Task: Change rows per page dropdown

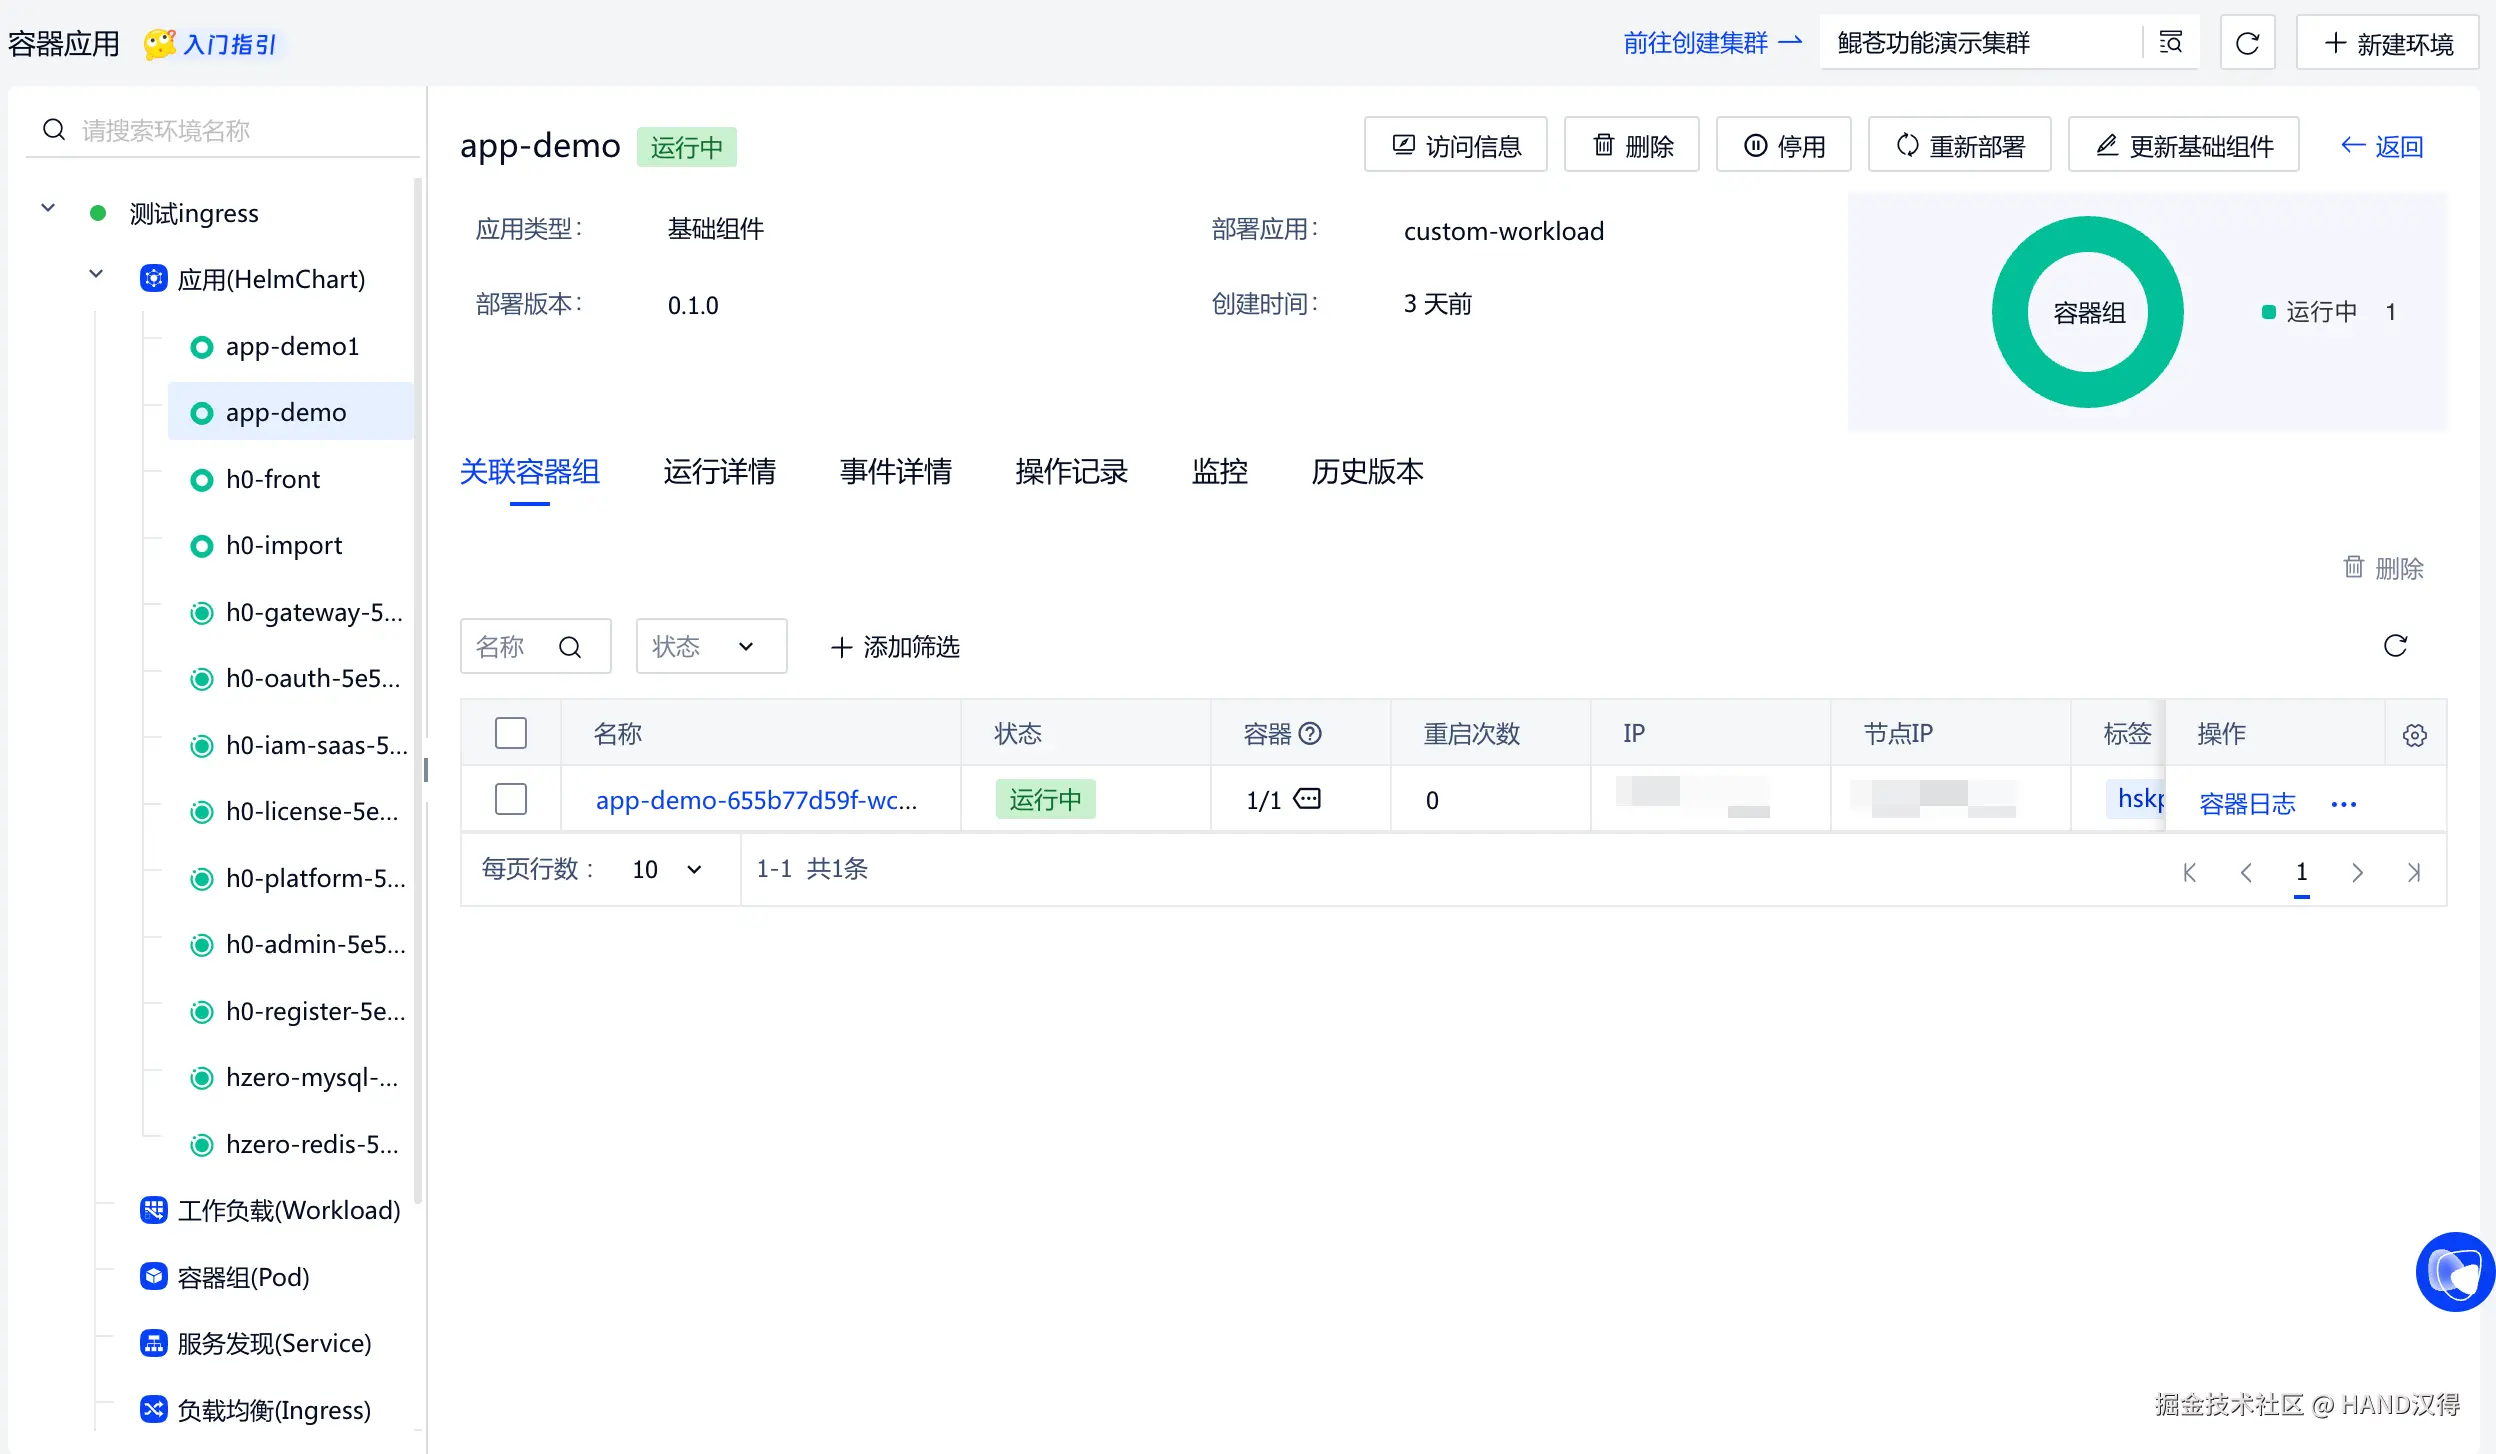Action: [x=667, y=870]
